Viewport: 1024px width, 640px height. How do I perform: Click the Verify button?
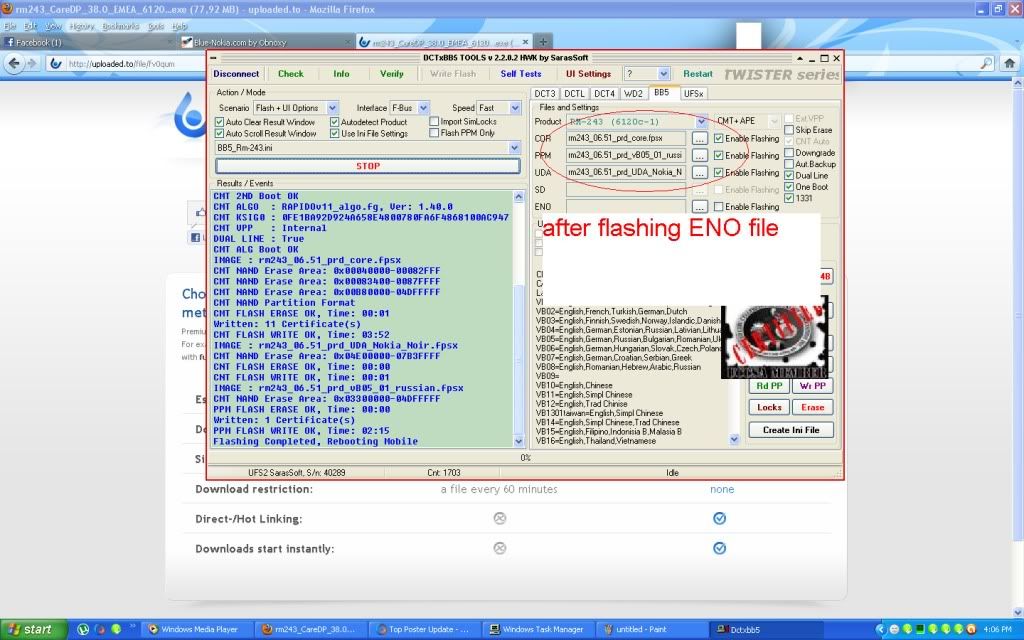392,74
